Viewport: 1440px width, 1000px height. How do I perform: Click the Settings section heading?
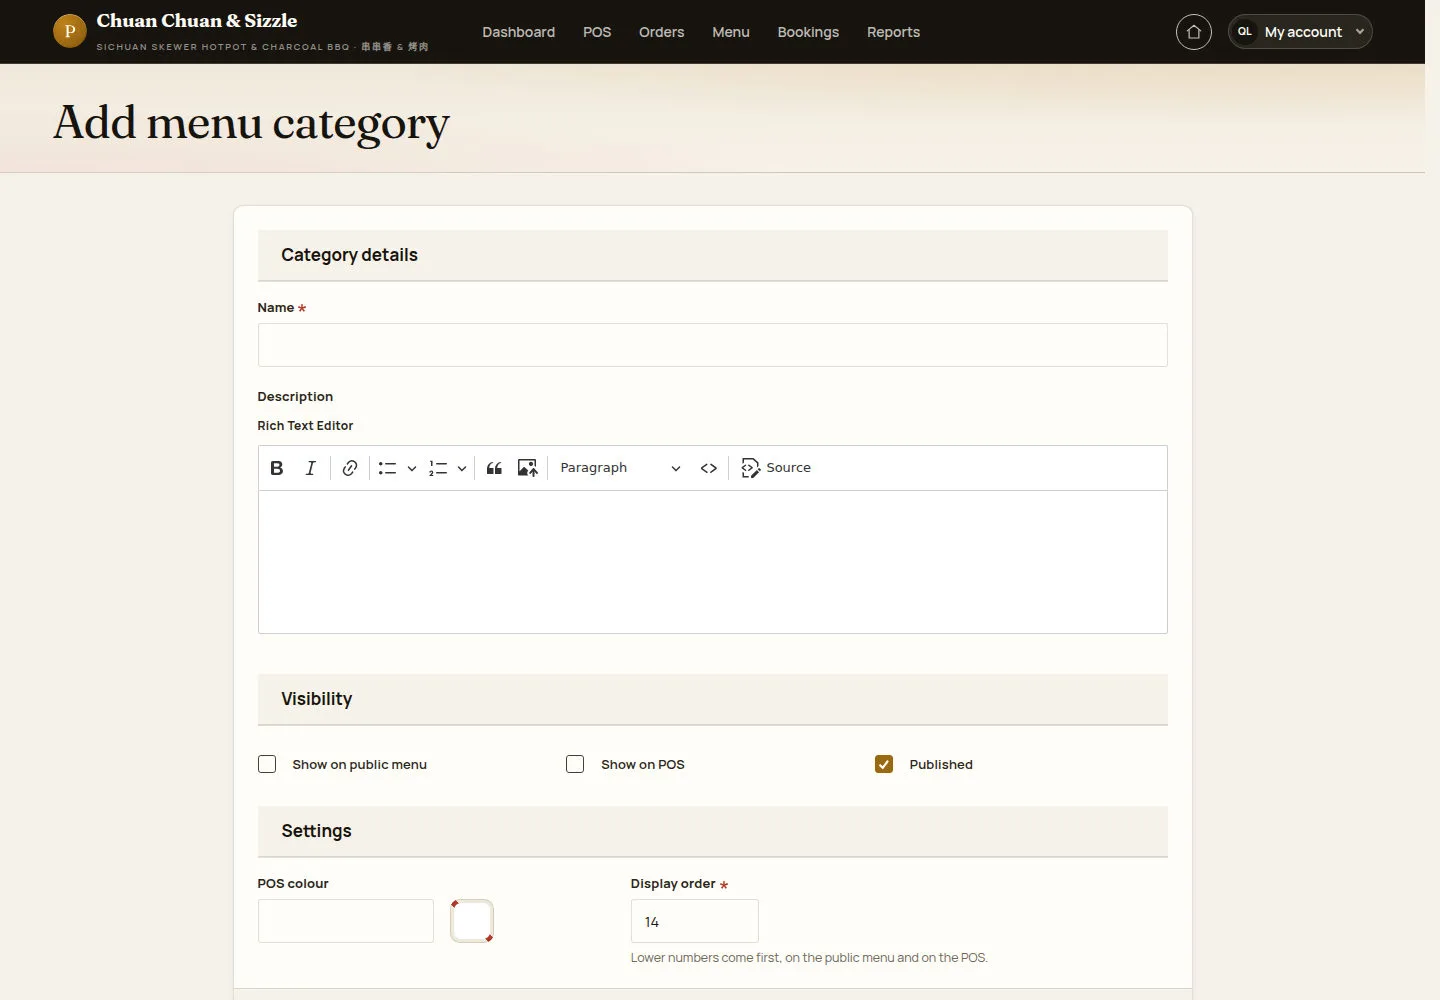[316, 831]
